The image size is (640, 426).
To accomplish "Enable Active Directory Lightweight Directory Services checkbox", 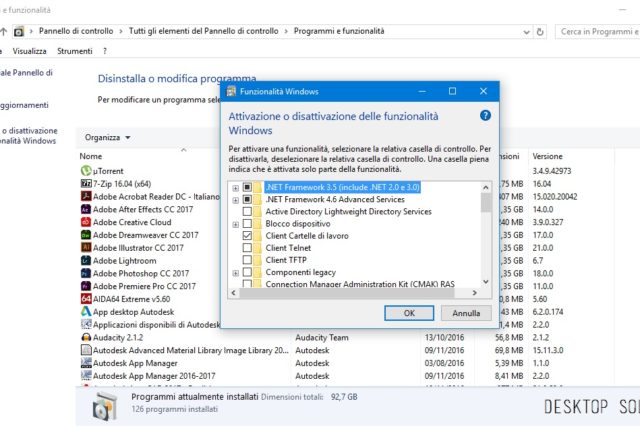I will [x=247, y=211].
